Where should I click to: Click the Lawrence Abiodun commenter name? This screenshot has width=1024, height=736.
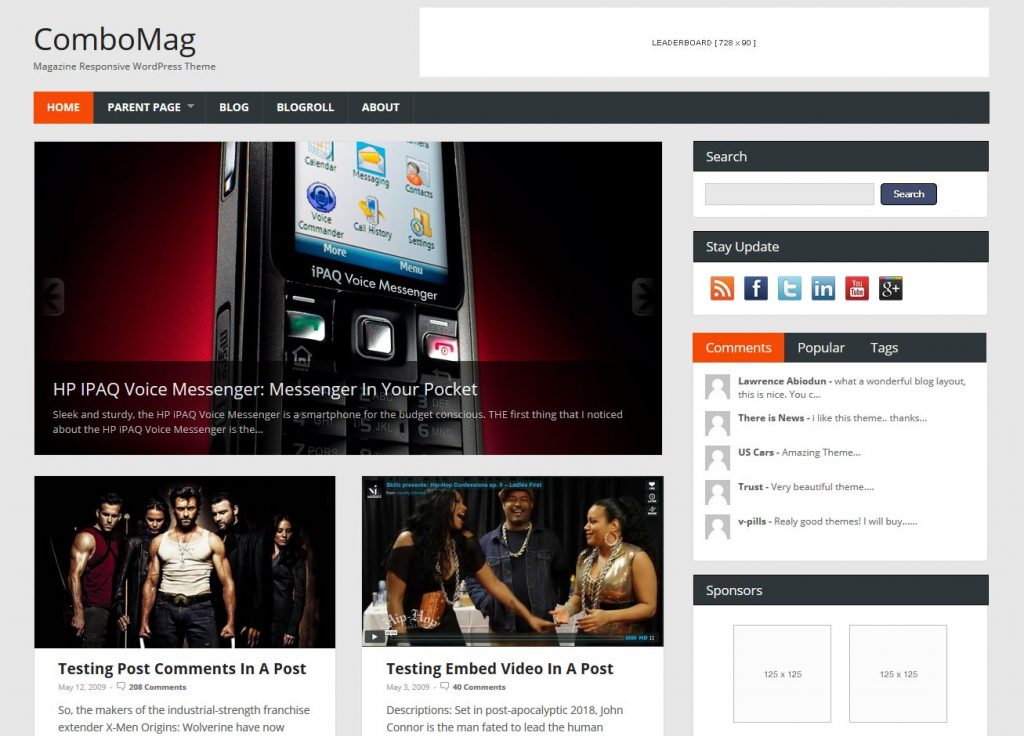tap(782, 381)
